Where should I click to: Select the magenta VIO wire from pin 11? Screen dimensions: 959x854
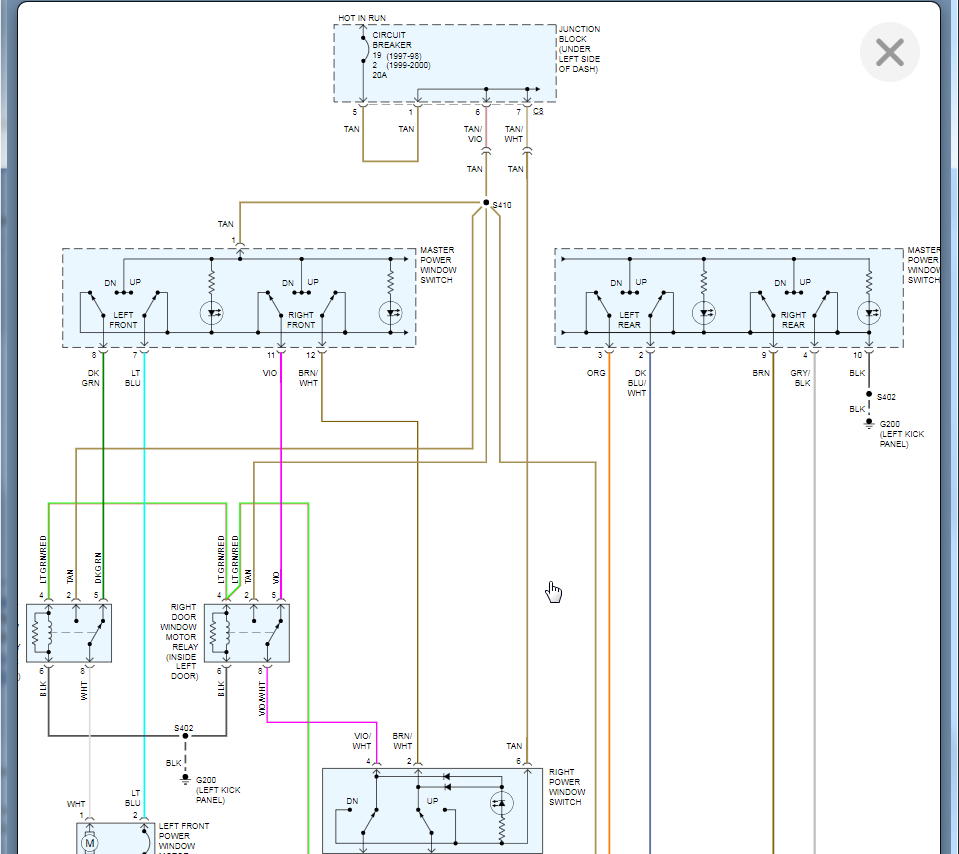pyautogui.click(x=281, y=450)
